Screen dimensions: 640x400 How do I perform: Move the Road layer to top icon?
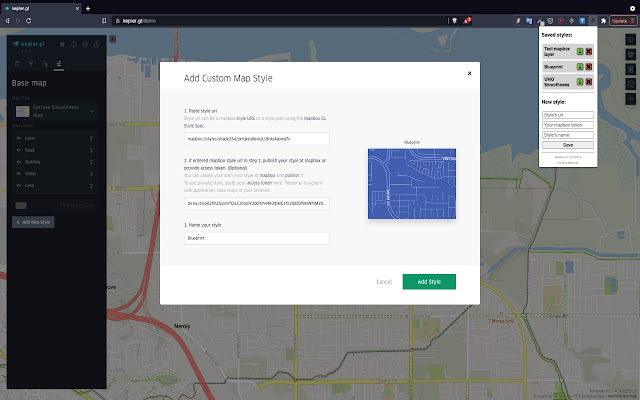click(x=91, y=151)
